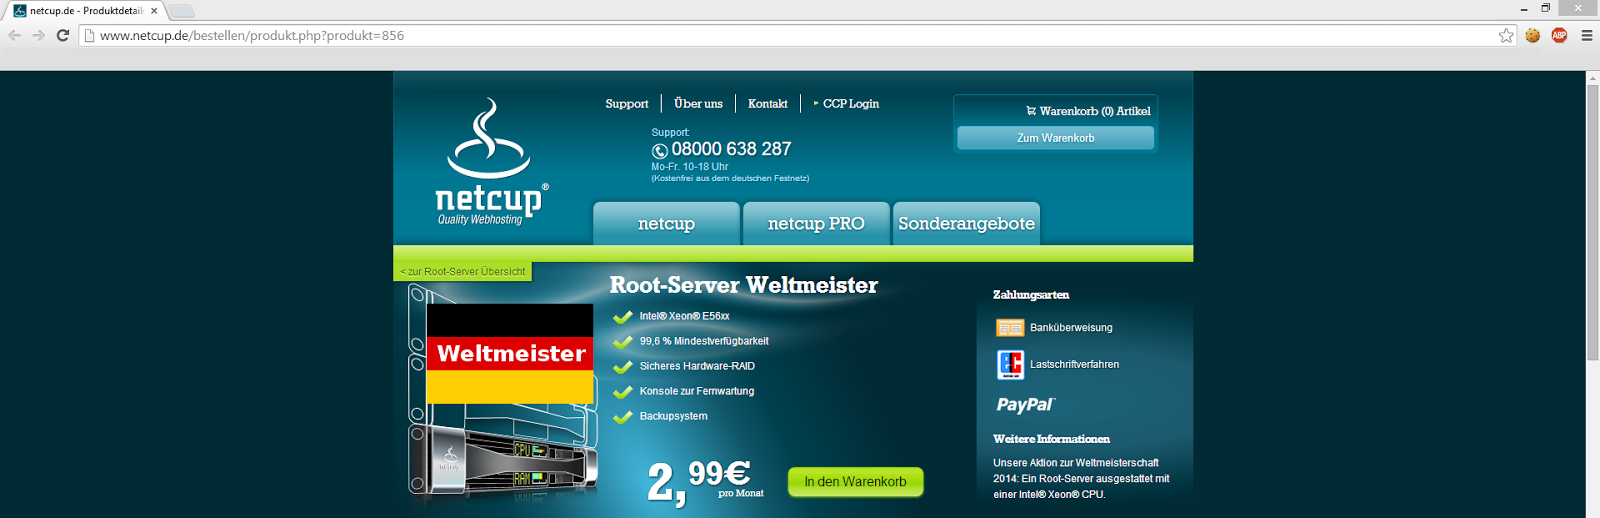Select the Sonderangebote navigation tab
Screen dimensions: 1600x518
click(x=966, y=223)
